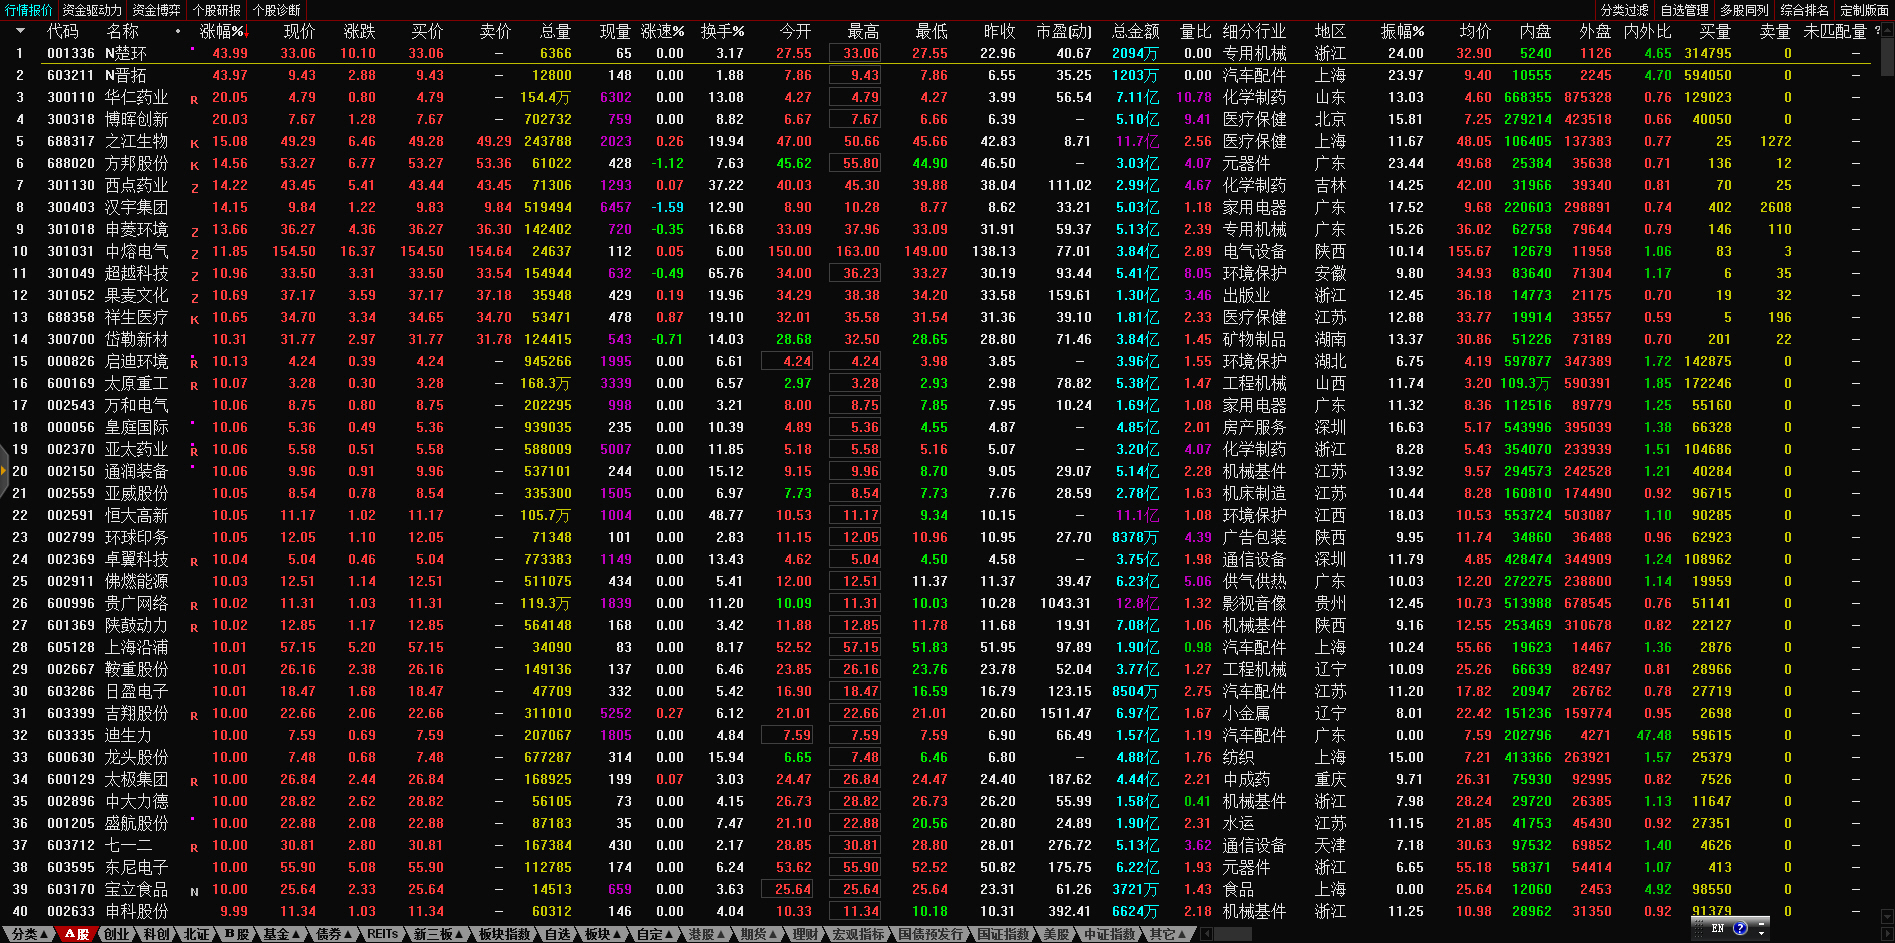Click the help question mark icon in language bar
The image size is (1895, 943).
[x=1740, y=928]
